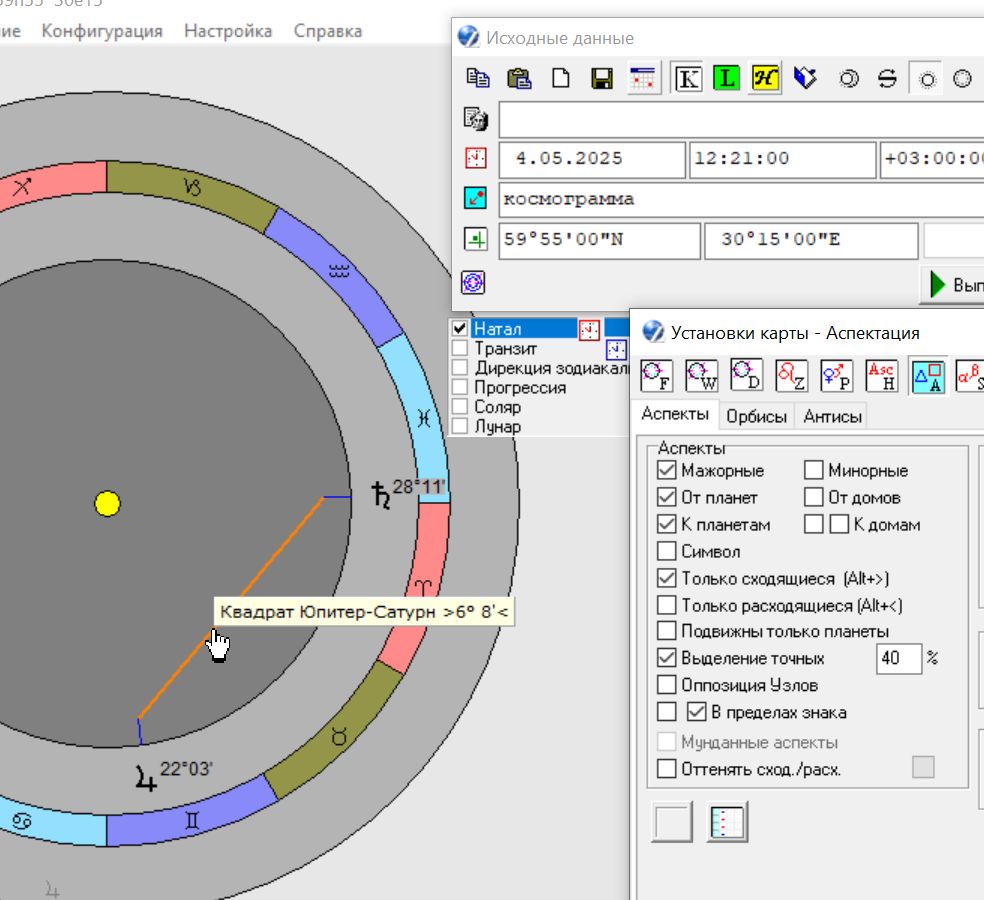
Task: Switch to the Антисы tab
Action: [x=832, y=416]
